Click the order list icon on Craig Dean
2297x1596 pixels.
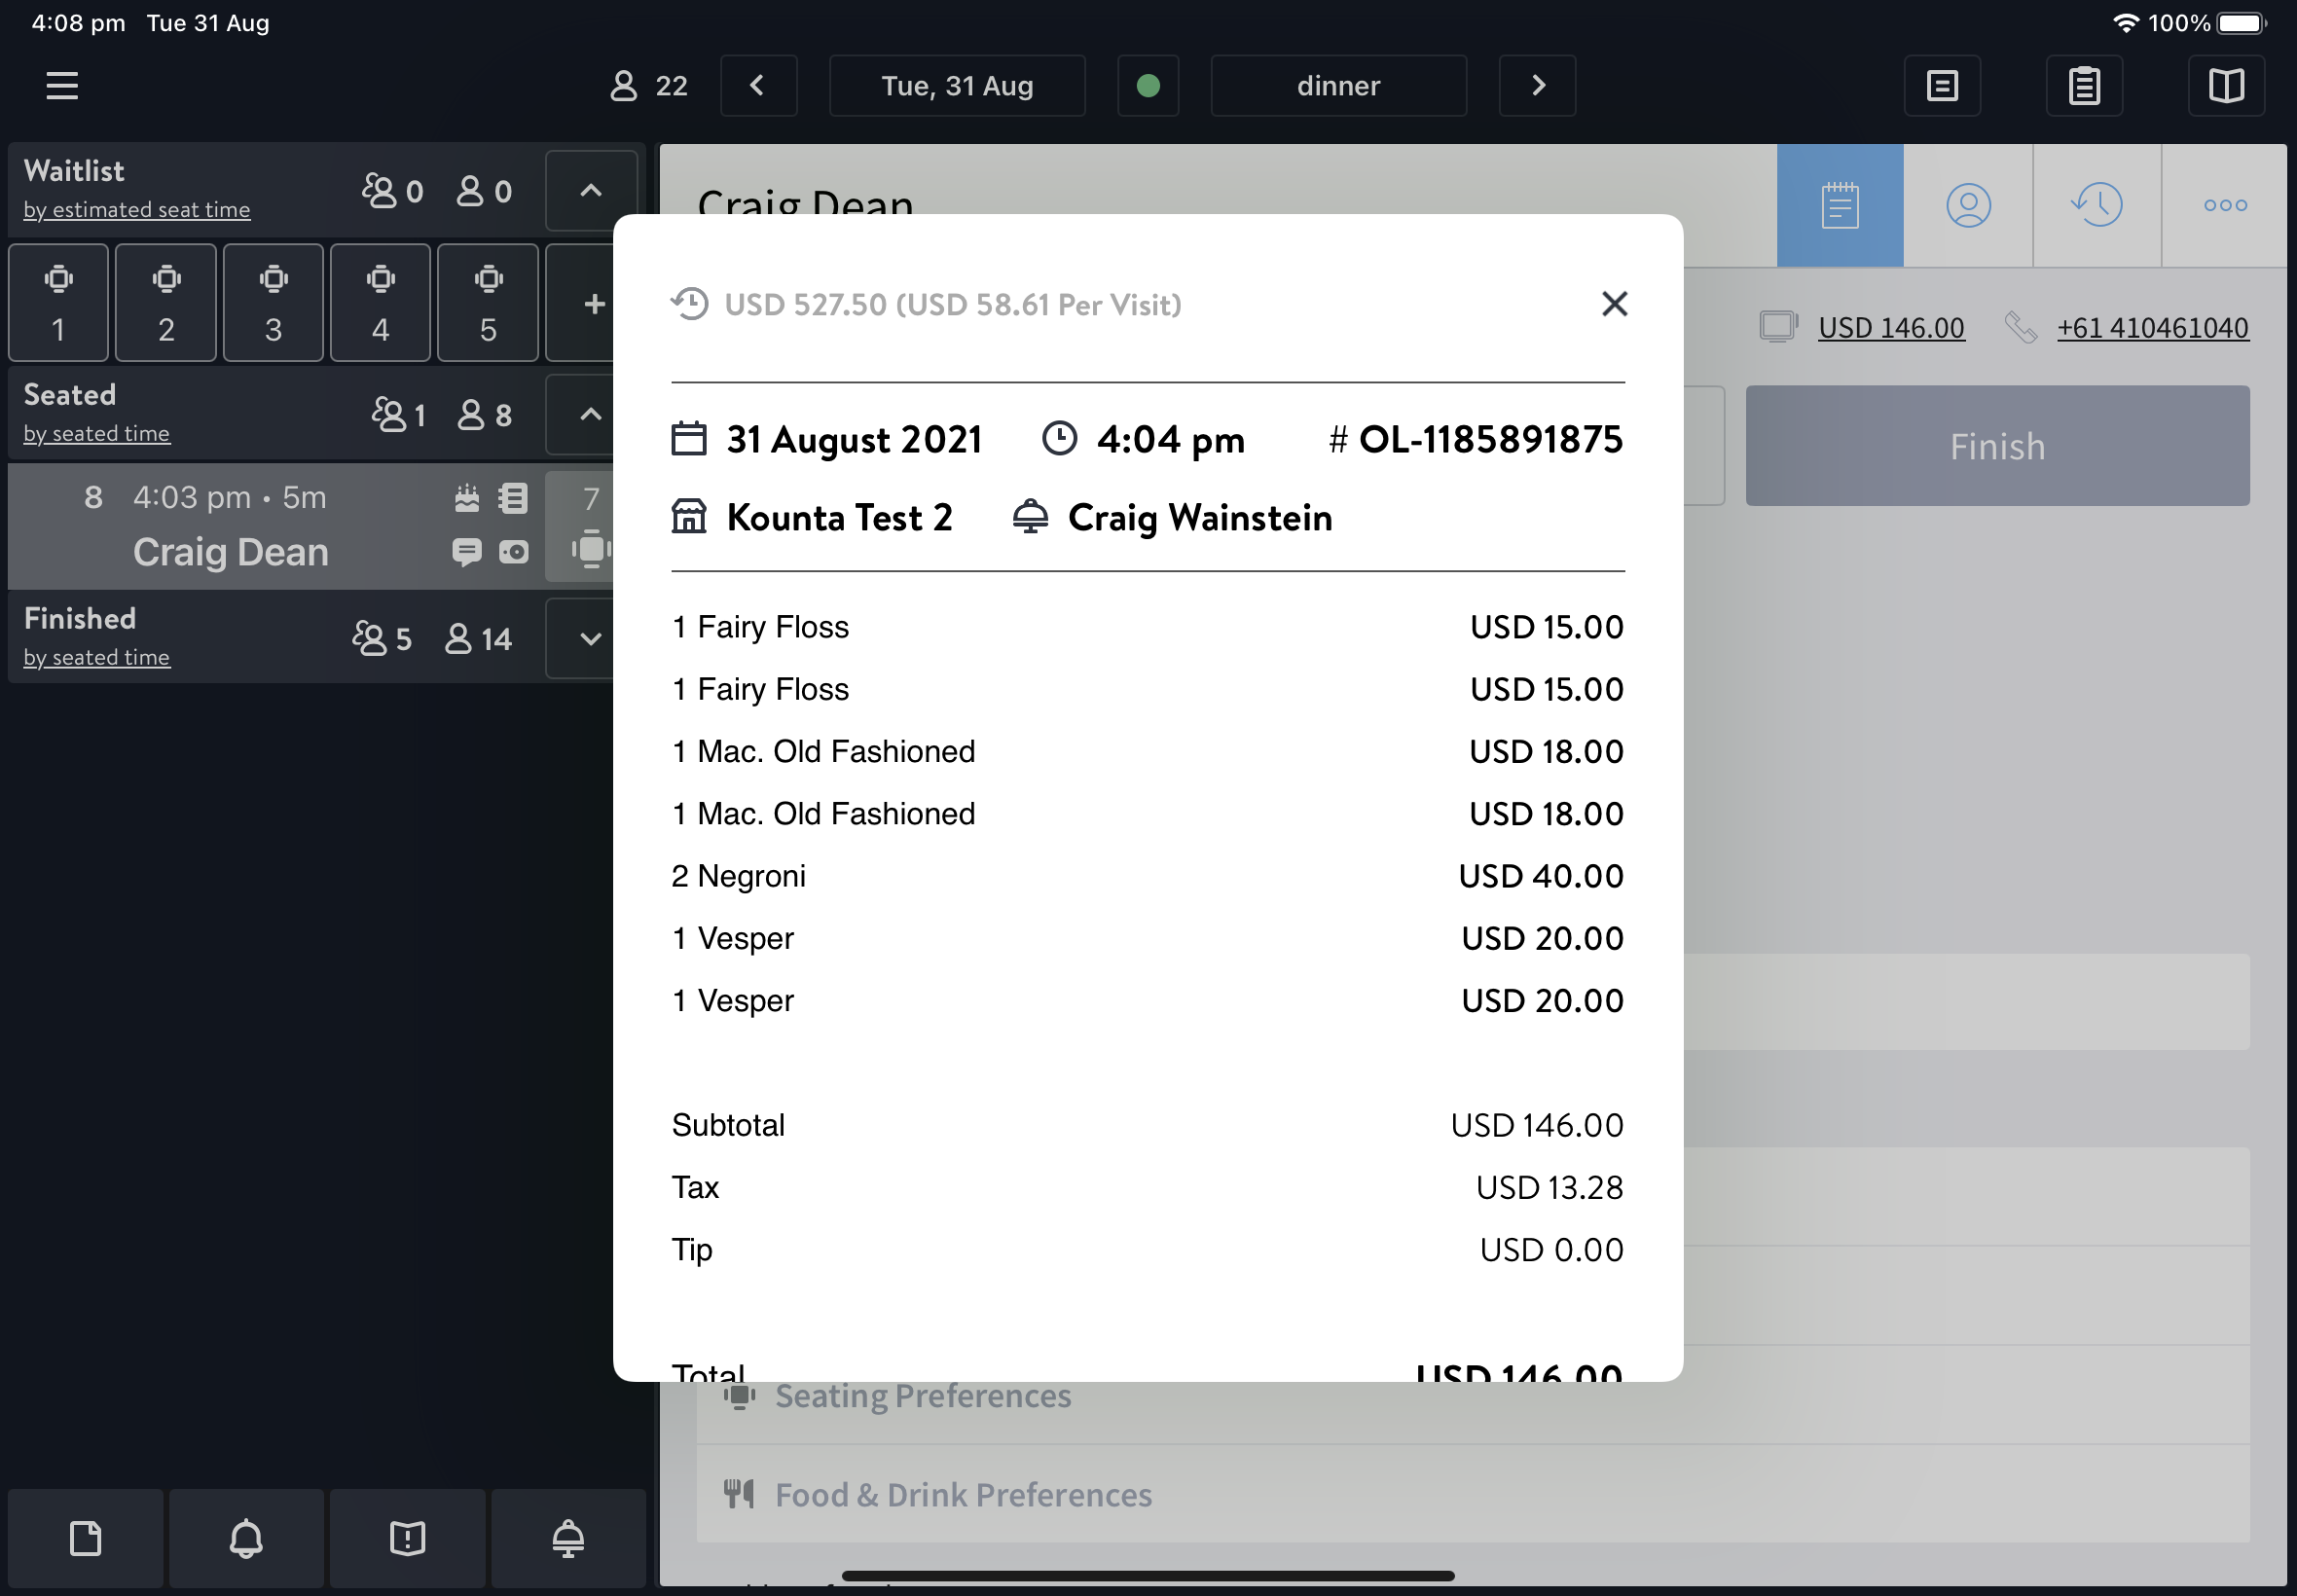tap(514, 498)
